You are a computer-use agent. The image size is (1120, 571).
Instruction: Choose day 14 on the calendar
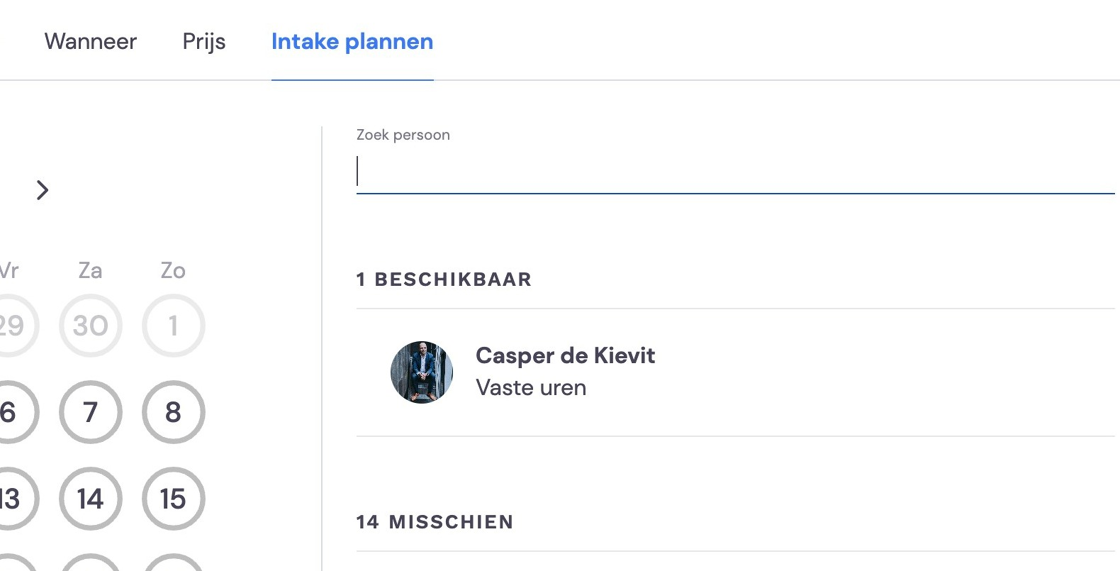pyautogui.click(x=91, y=498)
